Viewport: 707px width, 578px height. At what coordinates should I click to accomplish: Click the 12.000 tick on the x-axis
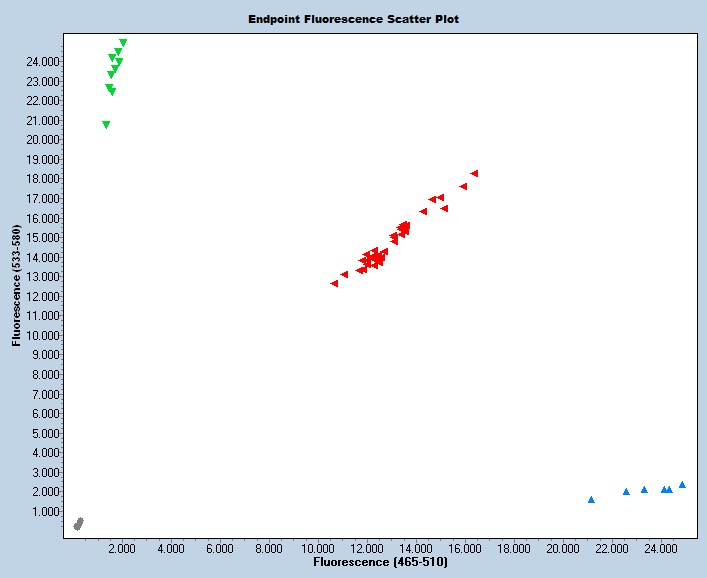pos(366,549)
